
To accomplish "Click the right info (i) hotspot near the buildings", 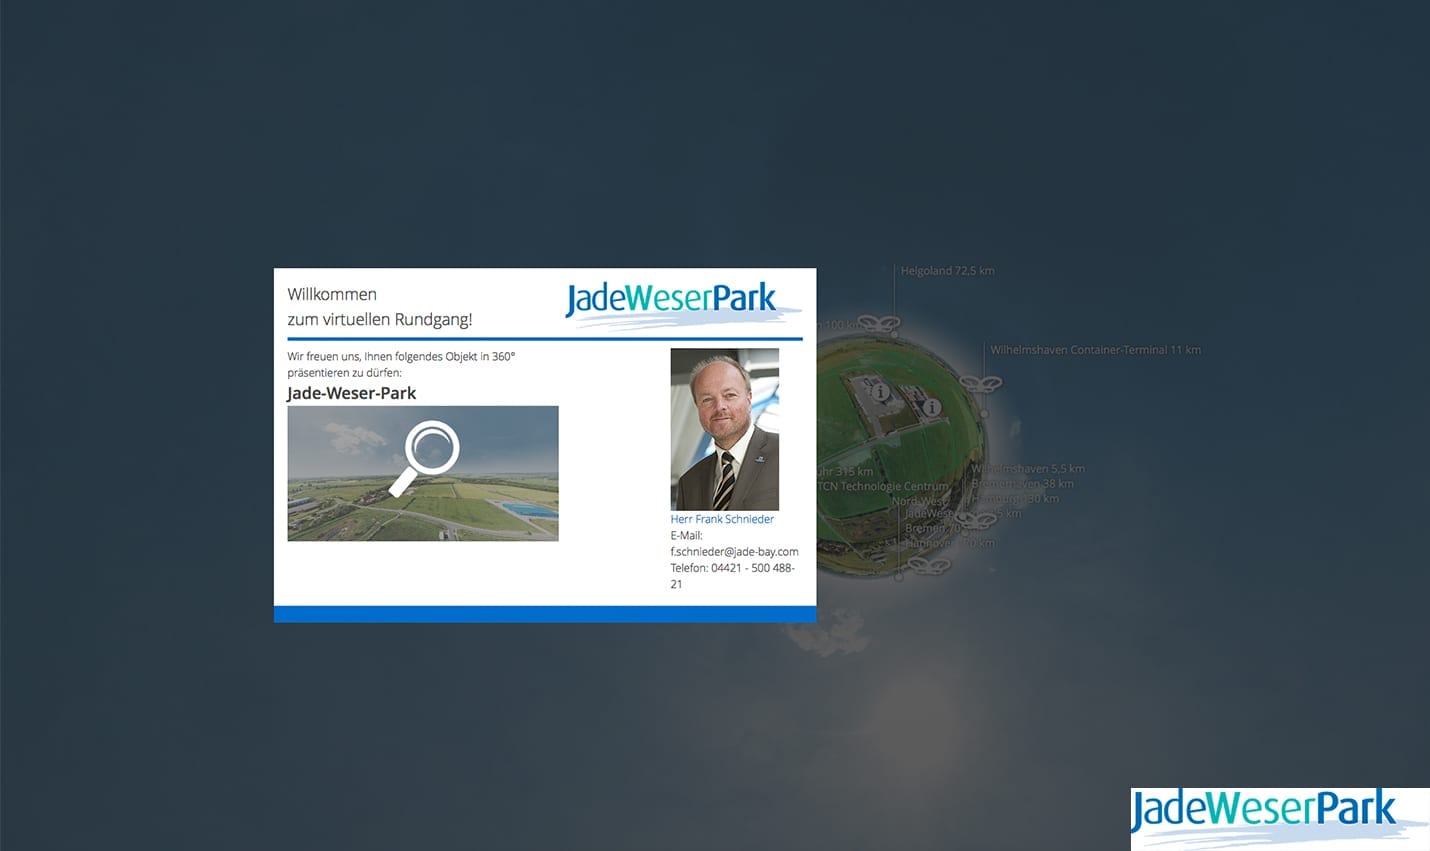I will pos(933,407).
